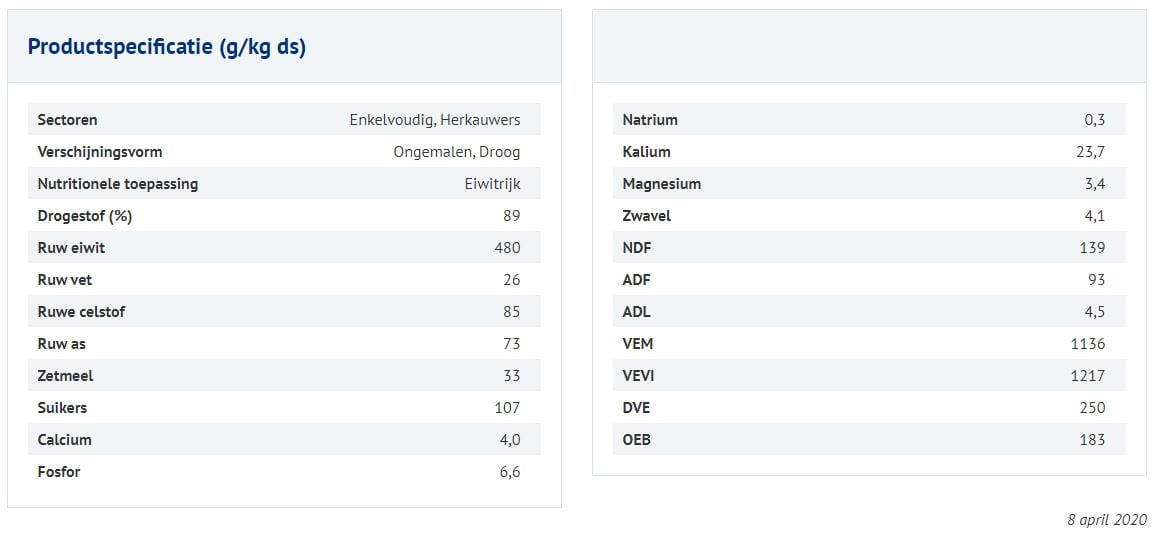Click the Ruwe celstof label
Image resolution: width=1162 pixels, height=539 pixels.
pyautogui.click(x=81, y=312)
